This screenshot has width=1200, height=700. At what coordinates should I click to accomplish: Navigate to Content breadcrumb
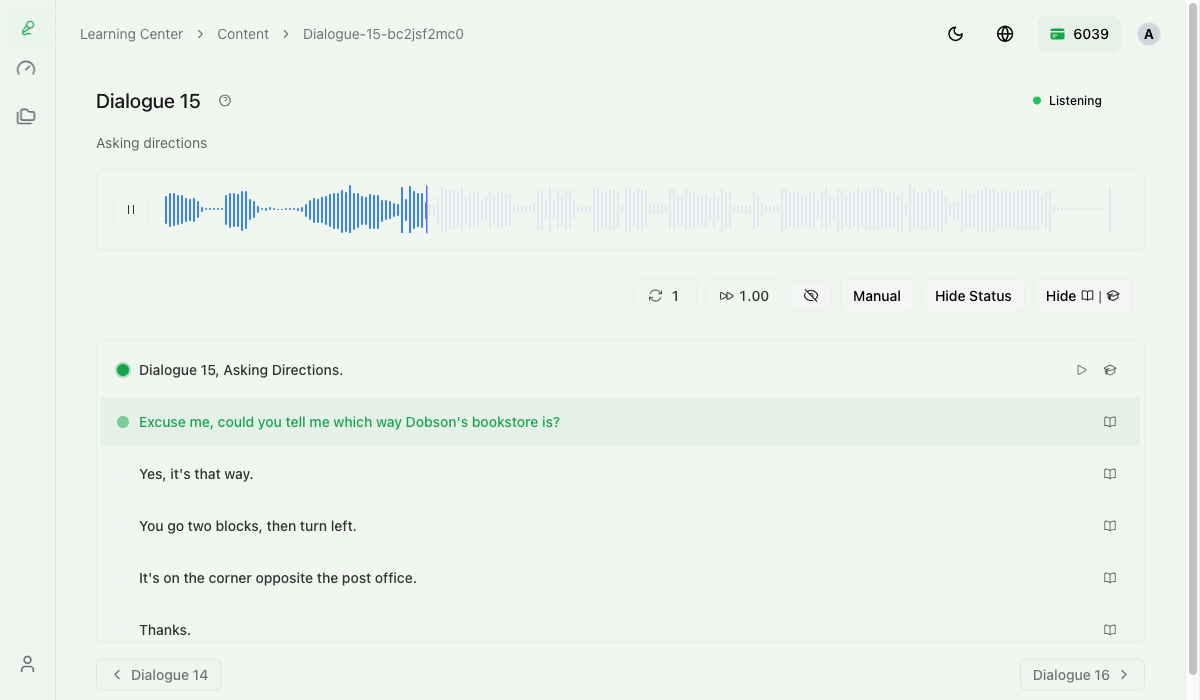[x=243, y=34]
